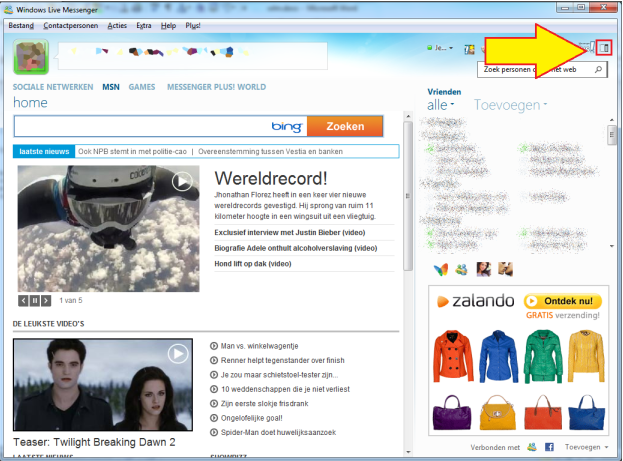Click the red handbag in zalando ad
This screenshot has height=461, width=623.
click(543, 413)
